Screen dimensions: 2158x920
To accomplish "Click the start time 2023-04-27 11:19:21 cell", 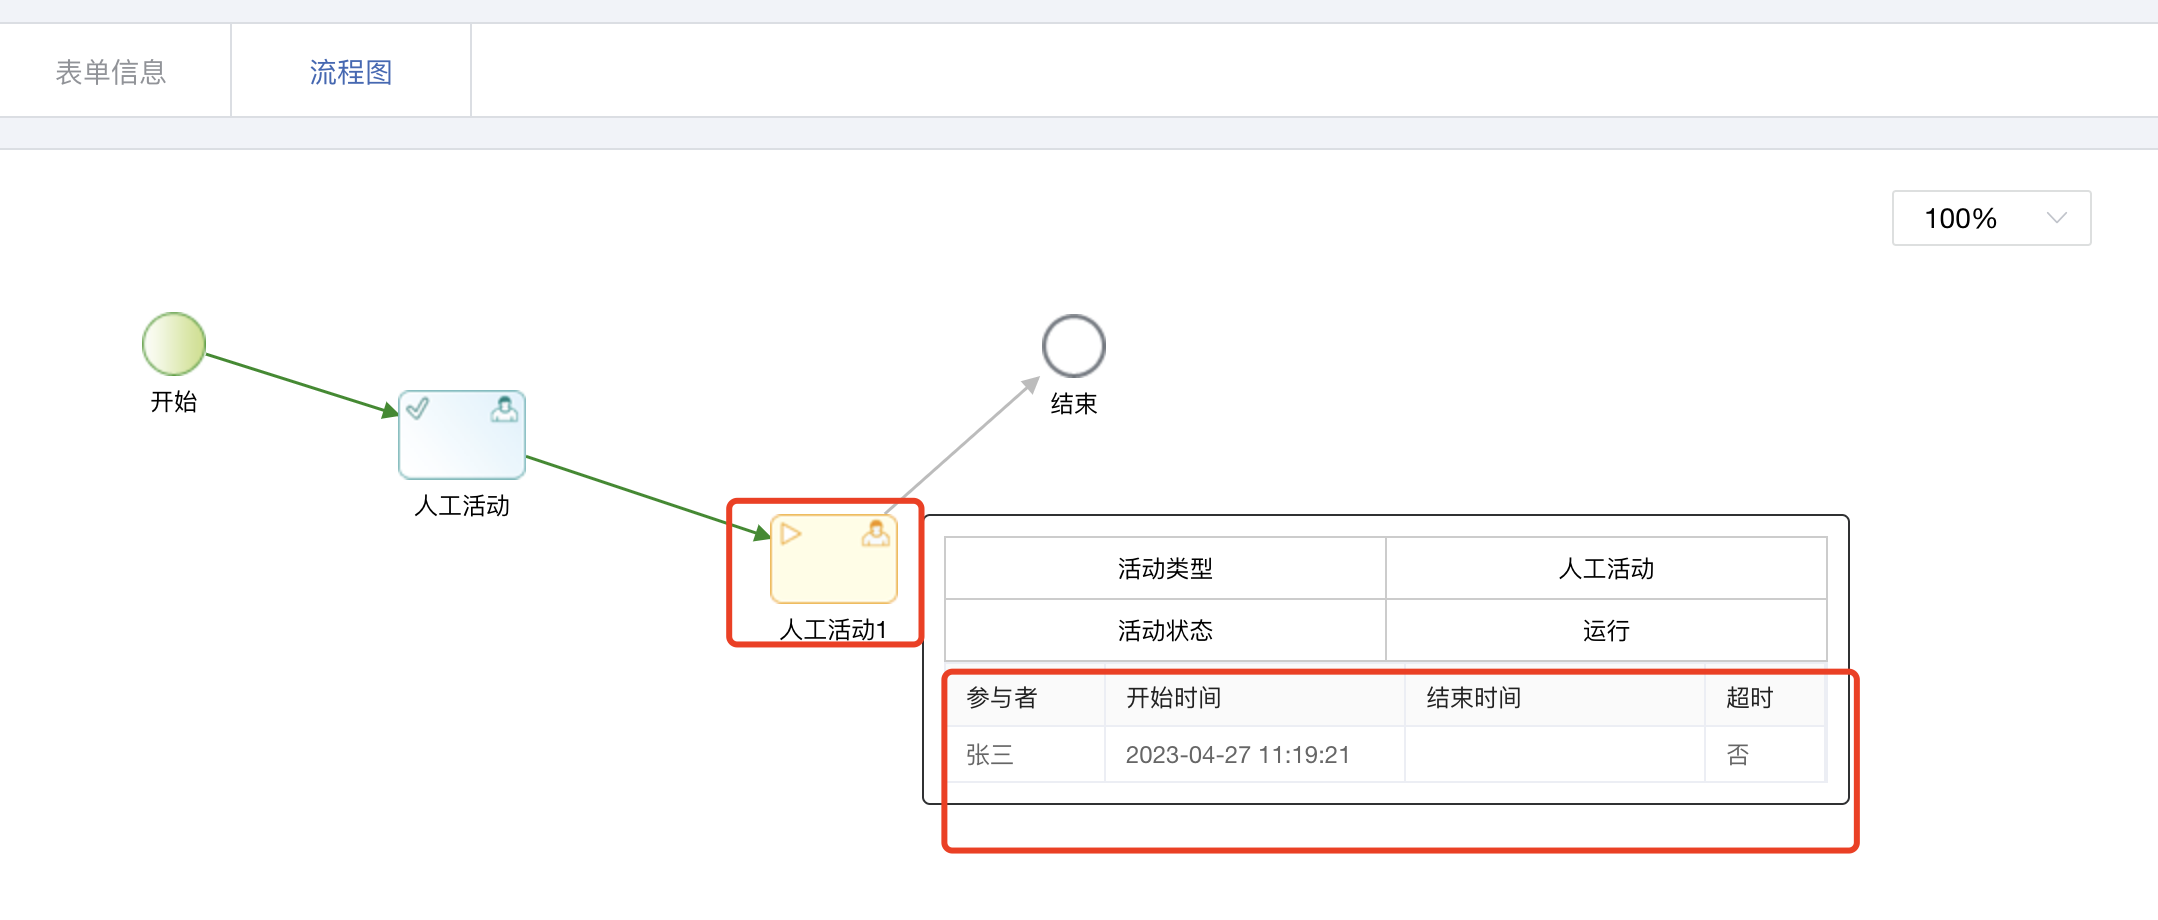I will 1238,755.
